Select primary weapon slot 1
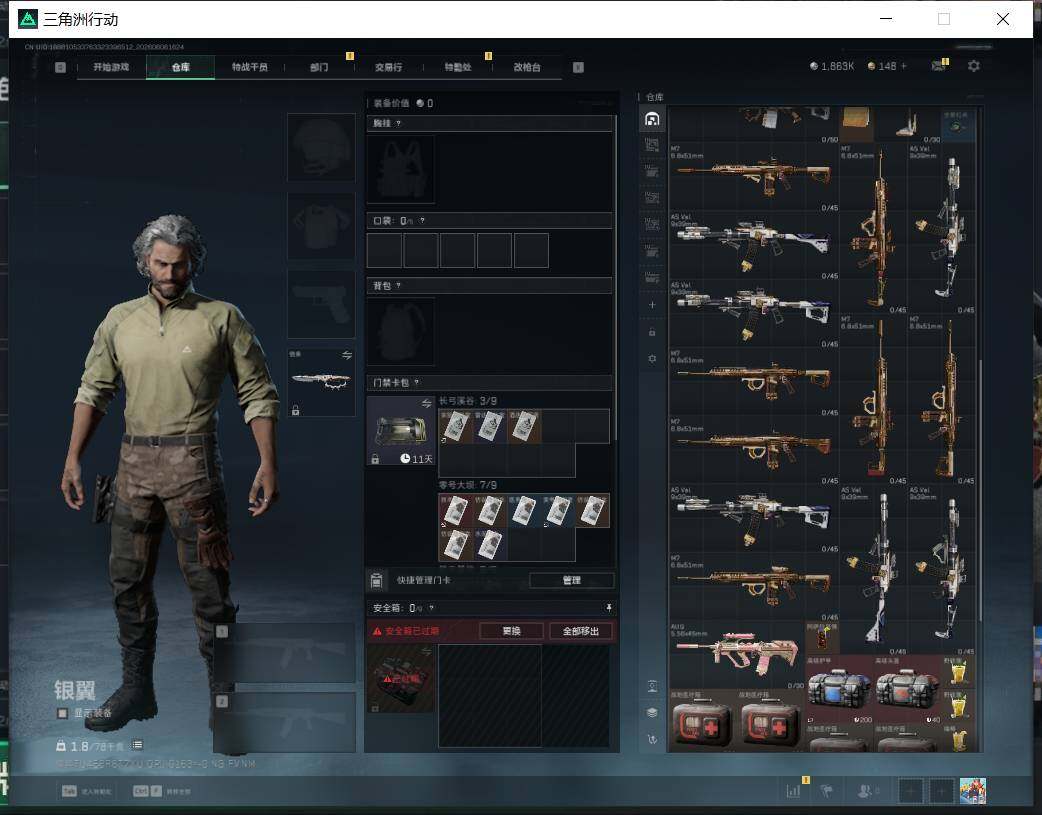The height and width of the screenshot is (815, 1042). pos(284,653)
